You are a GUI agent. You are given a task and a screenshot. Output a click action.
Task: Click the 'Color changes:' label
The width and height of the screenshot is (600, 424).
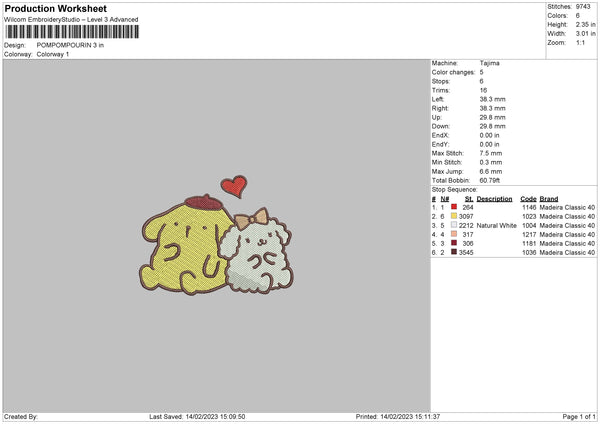pos(453,72)
